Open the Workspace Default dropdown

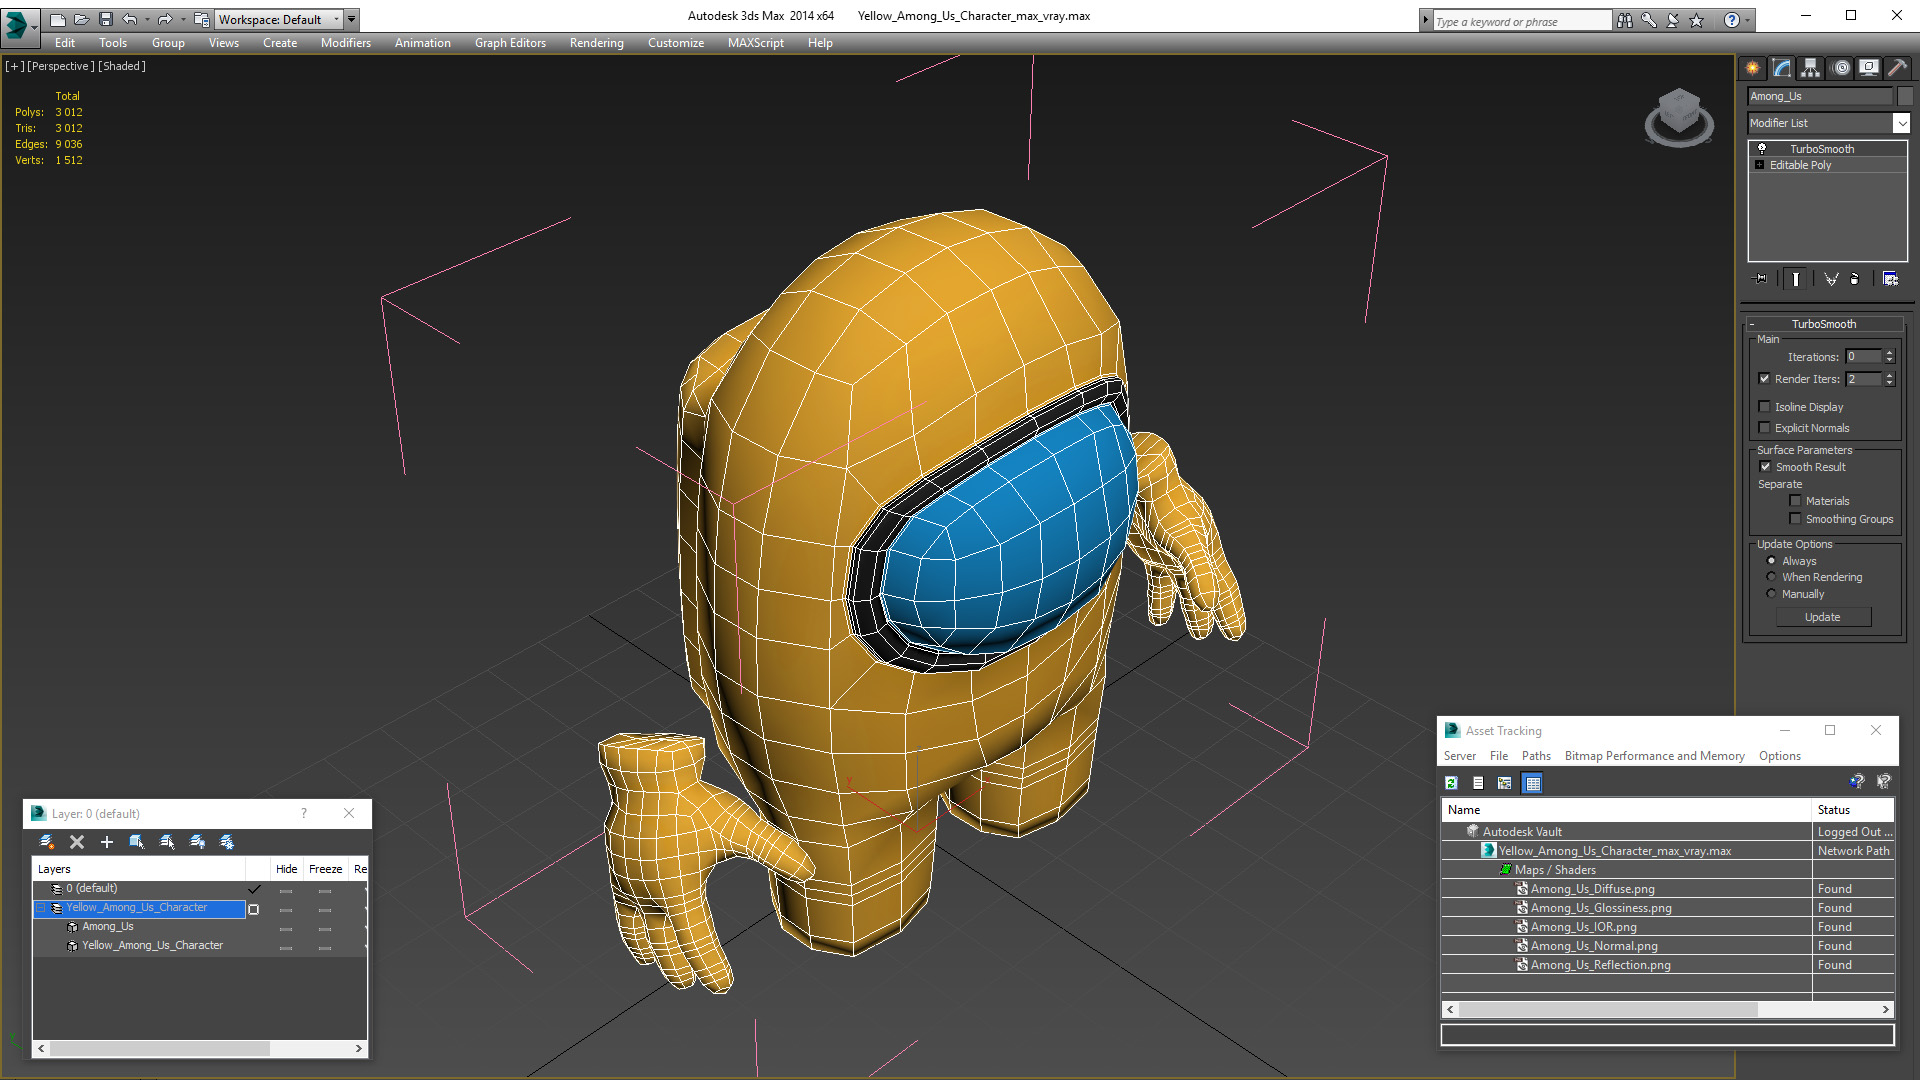coord(336,19)
